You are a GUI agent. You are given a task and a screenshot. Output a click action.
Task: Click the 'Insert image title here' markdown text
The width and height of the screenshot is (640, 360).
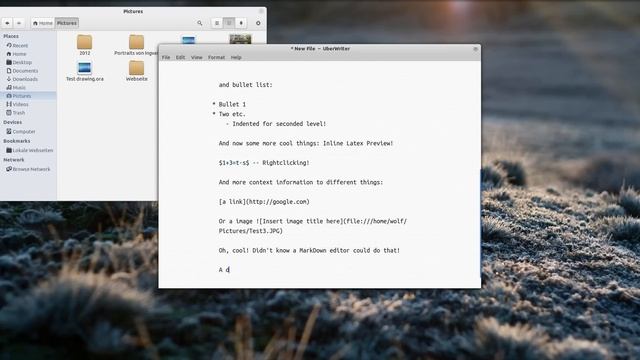301,221
